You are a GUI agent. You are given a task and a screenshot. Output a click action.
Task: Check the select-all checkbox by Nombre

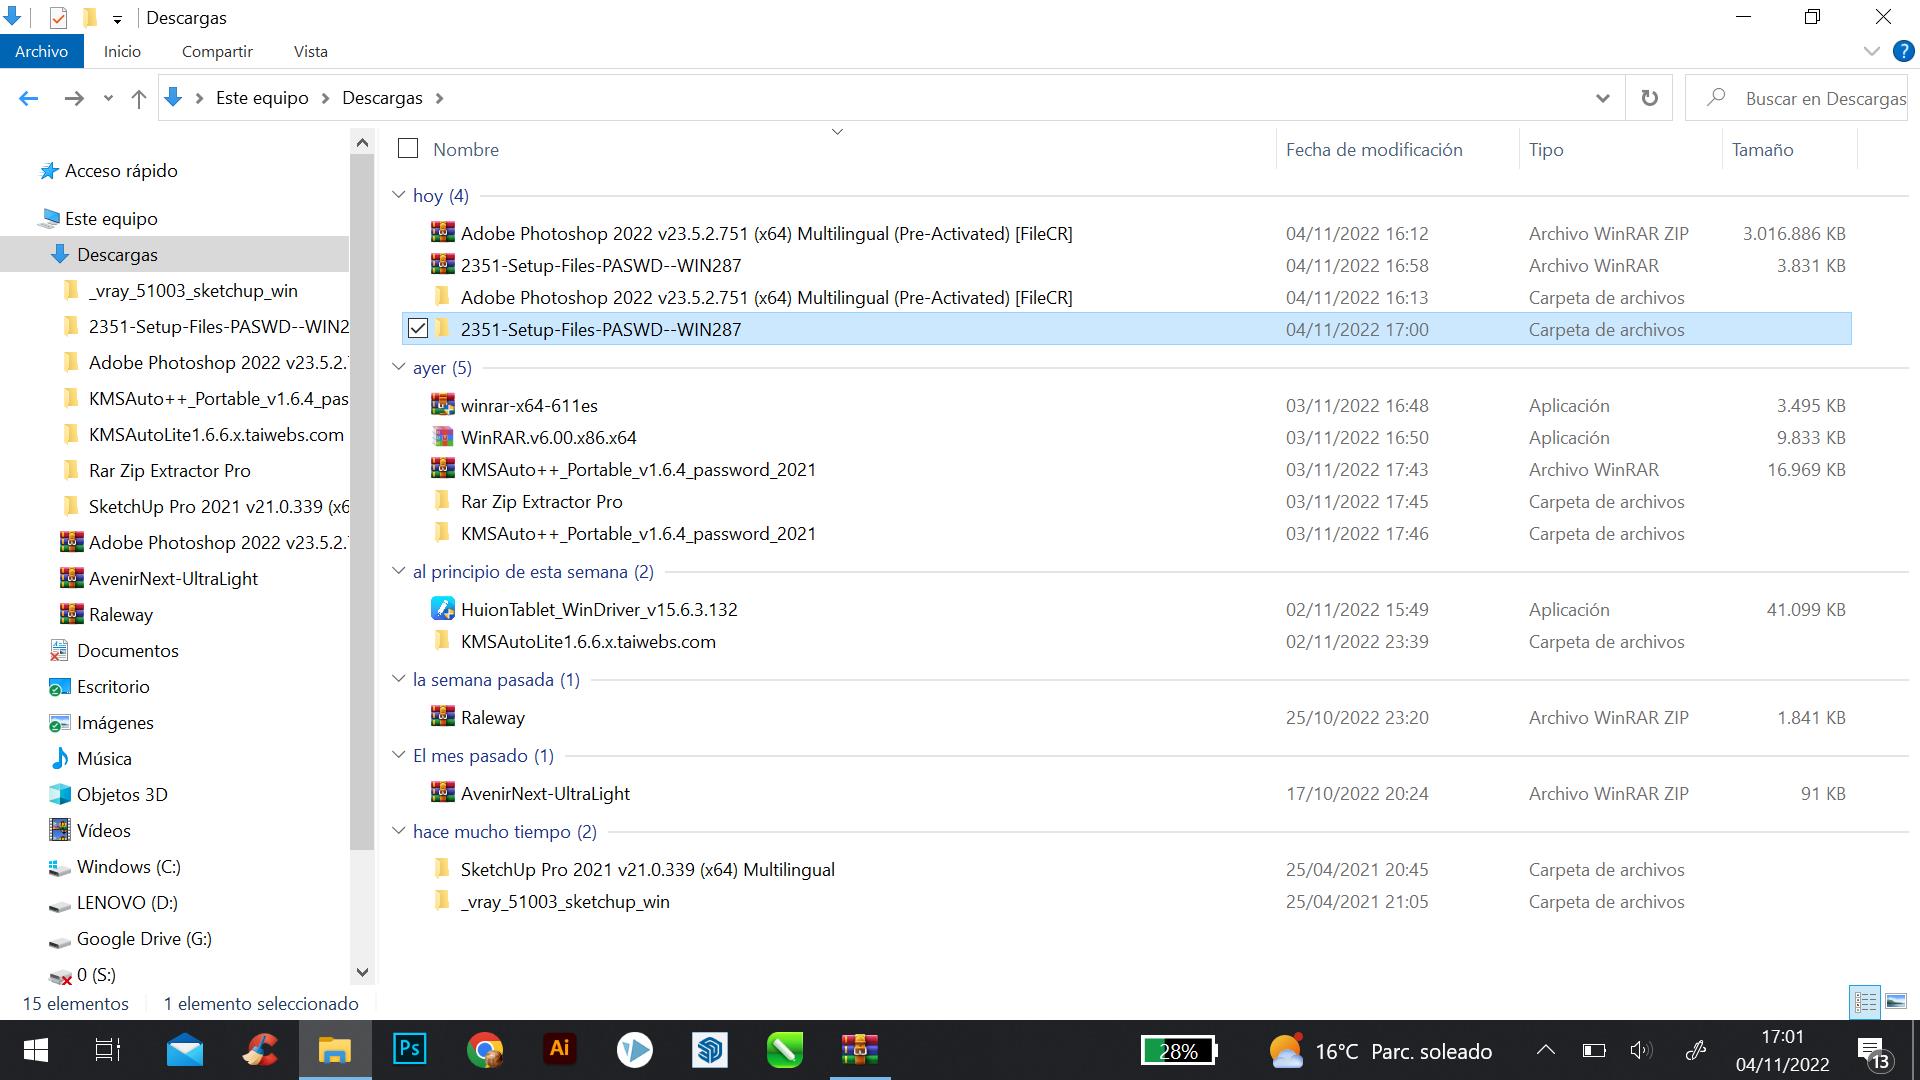[408, 149]
